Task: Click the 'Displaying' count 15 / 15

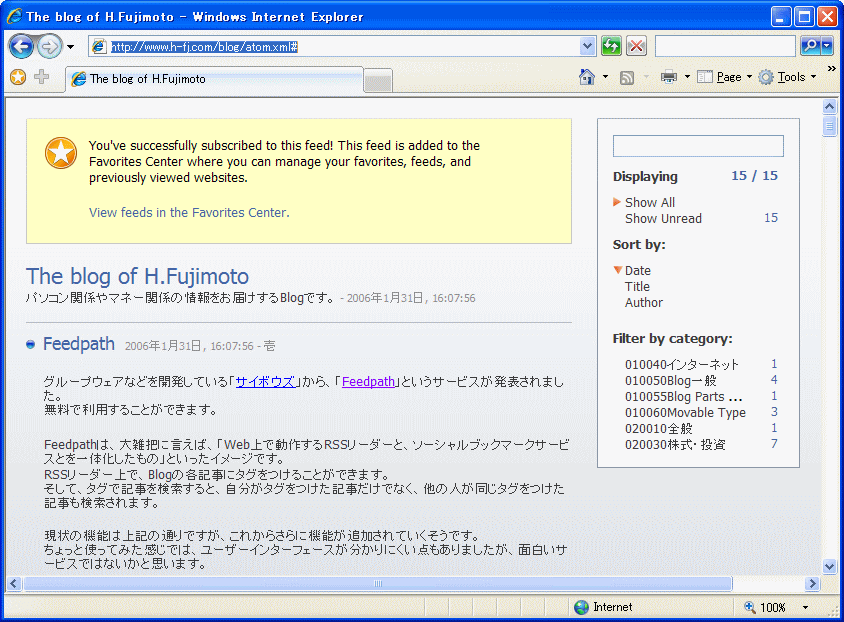Action: click(755, 176)
